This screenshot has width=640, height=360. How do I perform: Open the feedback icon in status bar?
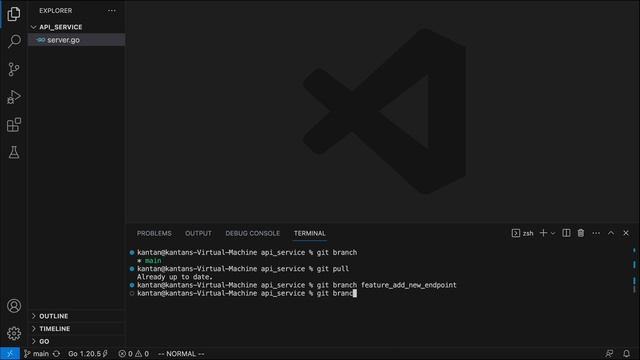point(609,354)
